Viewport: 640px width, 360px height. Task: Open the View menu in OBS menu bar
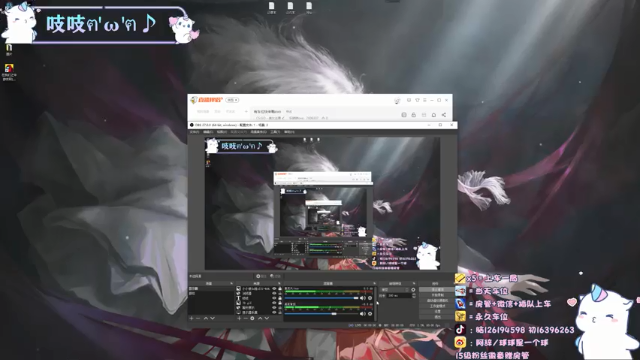click(x=222, y=132)
